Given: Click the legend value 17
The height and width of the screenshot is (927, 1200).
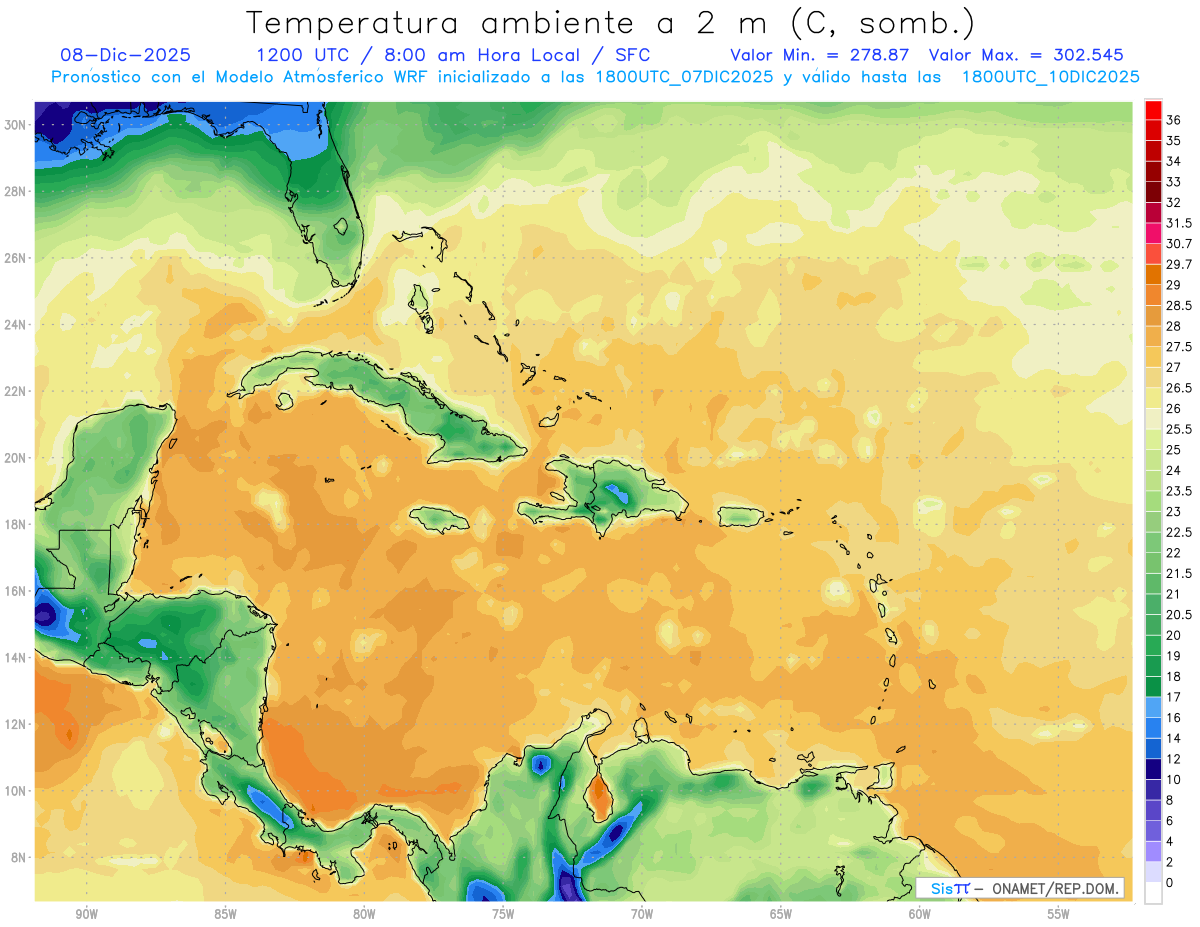Looking at the screenshot, I should (x=1174, y=697).
